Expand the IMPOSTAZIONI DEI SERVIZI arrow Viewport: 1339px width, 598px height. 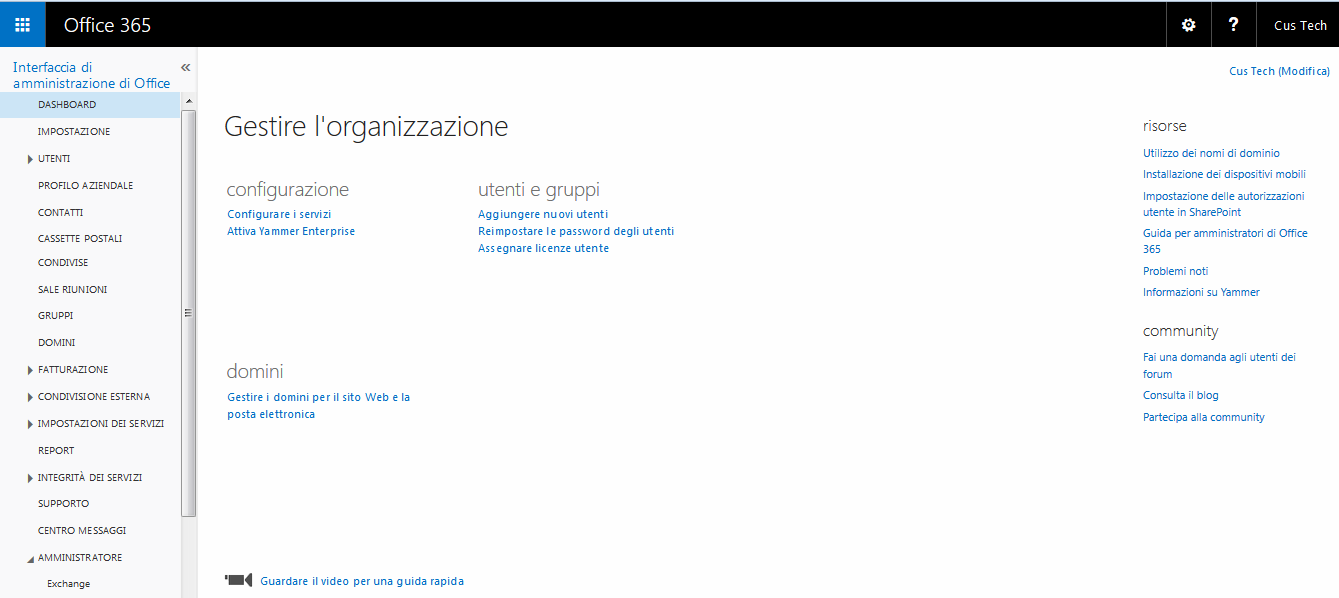tap(30, 424)
